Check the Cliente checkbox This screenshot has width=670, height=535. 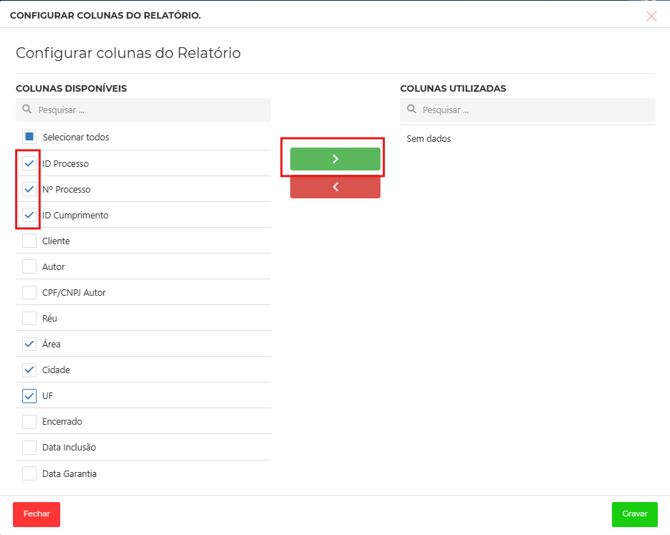pyautogui.click(x=30, y=241)
